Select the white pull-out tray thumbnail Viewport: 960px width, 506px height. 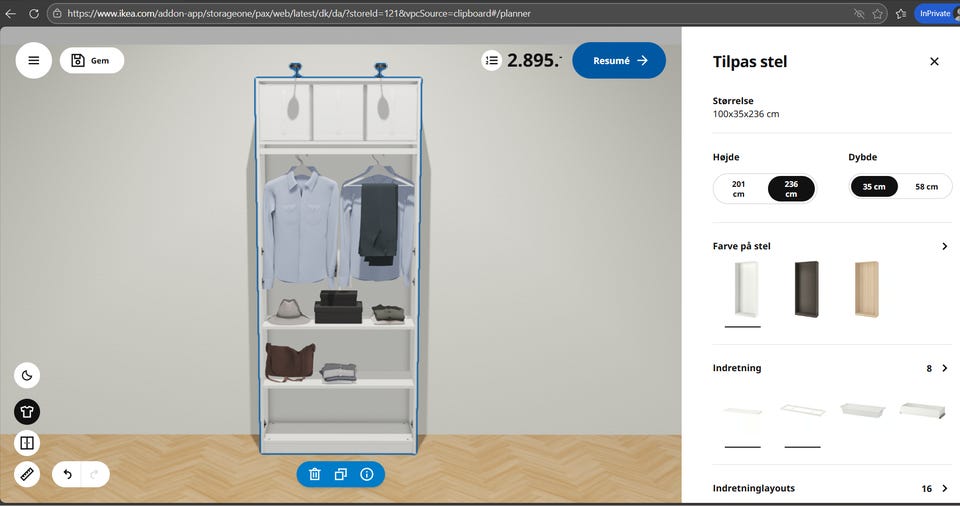click(x=863, y=410)
